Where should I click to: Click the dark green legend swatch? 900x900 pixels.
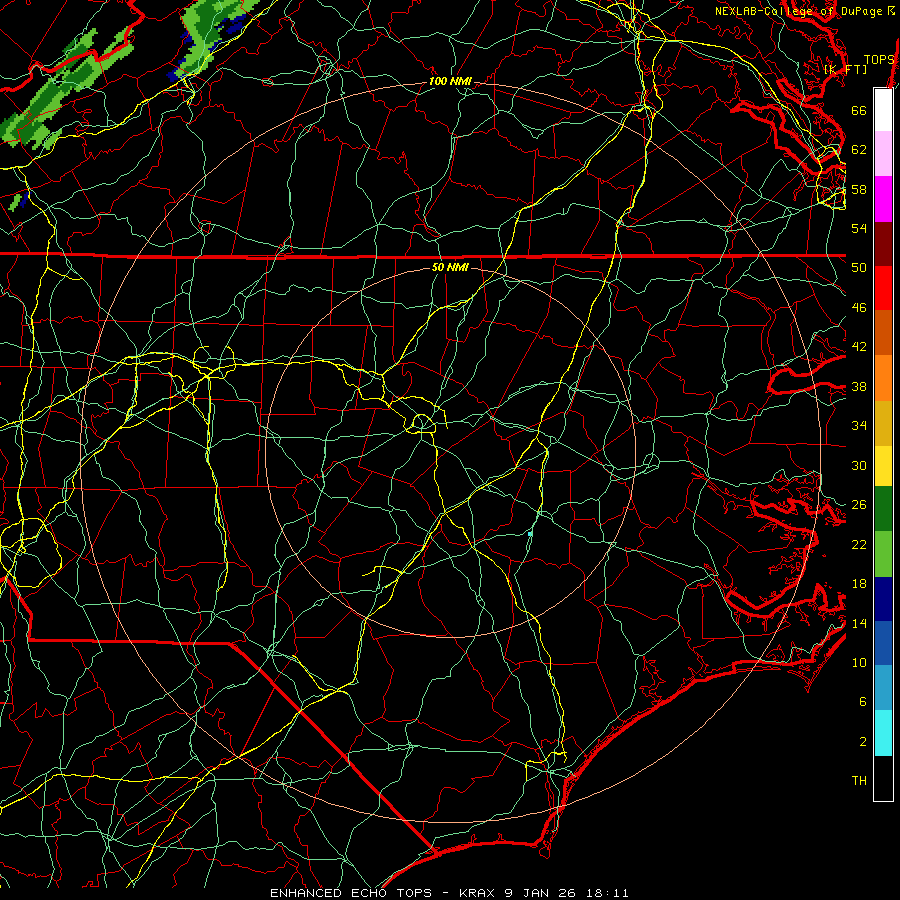coord(883,509)
